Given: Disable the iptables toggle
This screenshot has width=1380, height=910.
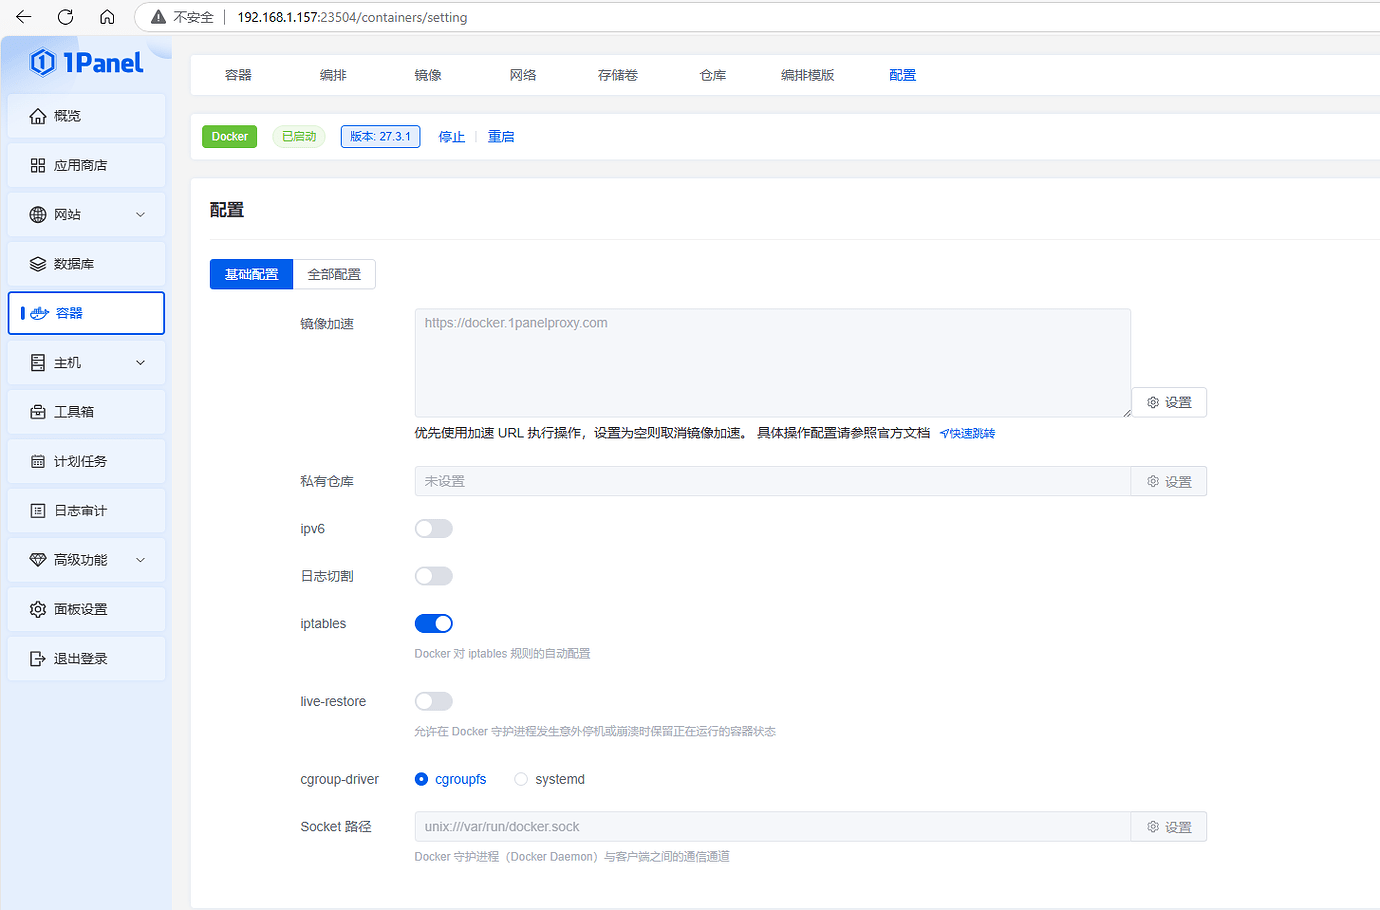Looking at the screenshot, I should click(433, 622).
